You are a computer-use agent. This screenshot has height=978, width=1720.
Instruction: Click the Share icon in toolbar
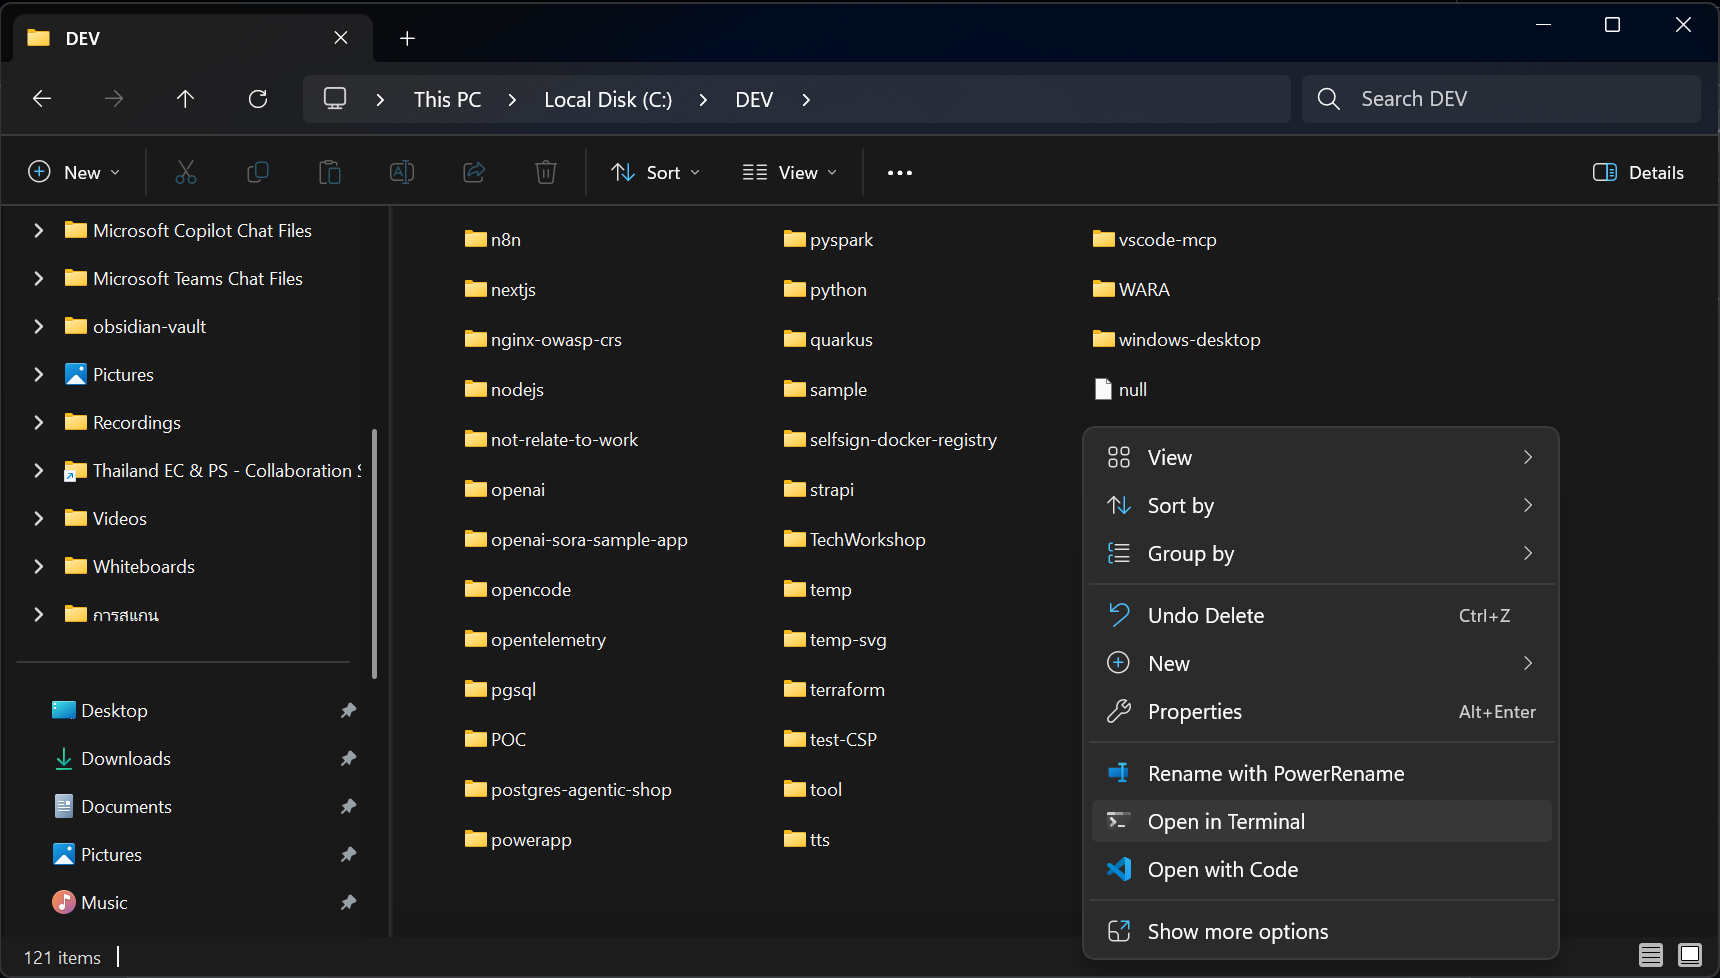(474, 172)
